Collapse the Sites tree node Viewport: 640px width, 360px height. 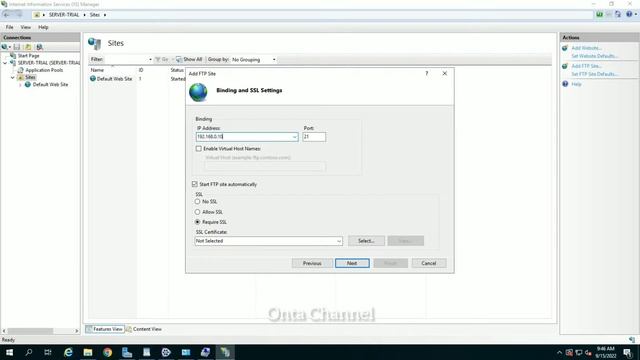tap(13, 77)
